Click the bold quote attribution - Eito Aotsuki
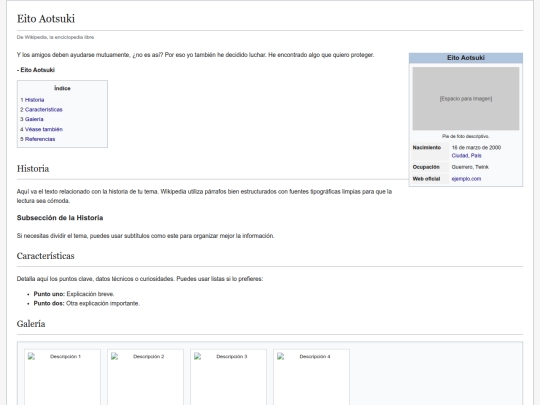 tap(36, 70)
